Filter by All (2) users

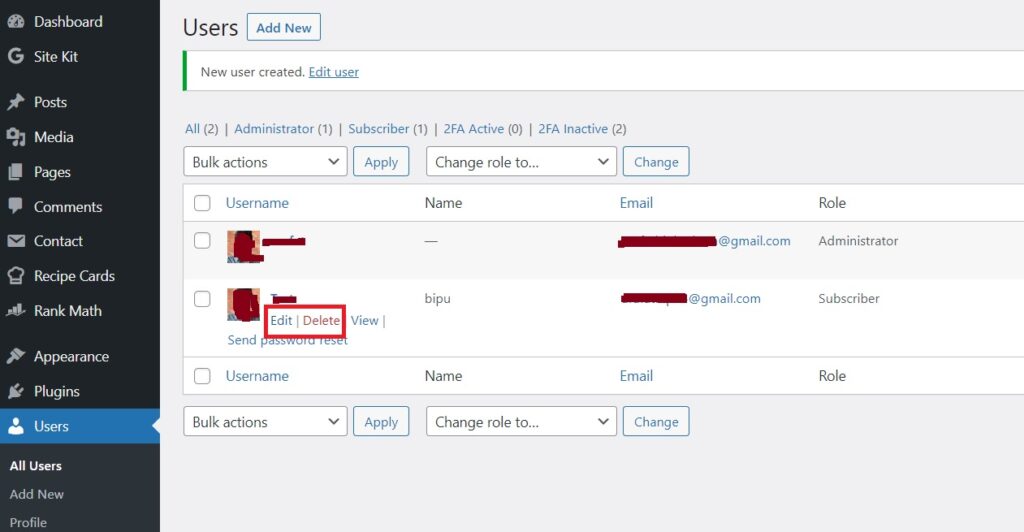(x=201, y=129)
